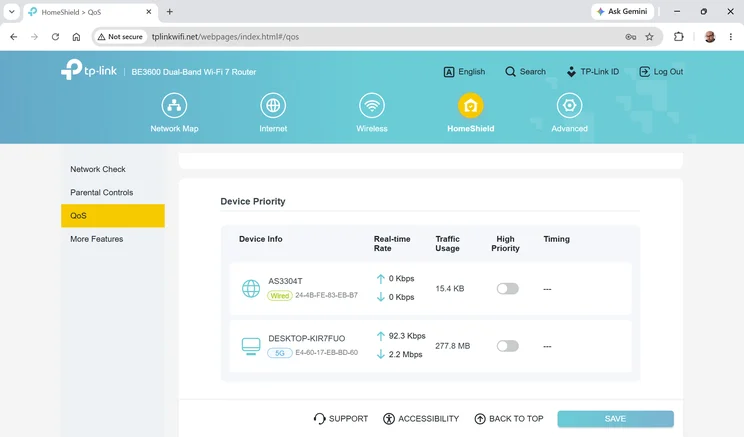This screenshot has width=744, height=437.
Task: Close the HomeShield > QoS tab
Action: coord(149,11)
